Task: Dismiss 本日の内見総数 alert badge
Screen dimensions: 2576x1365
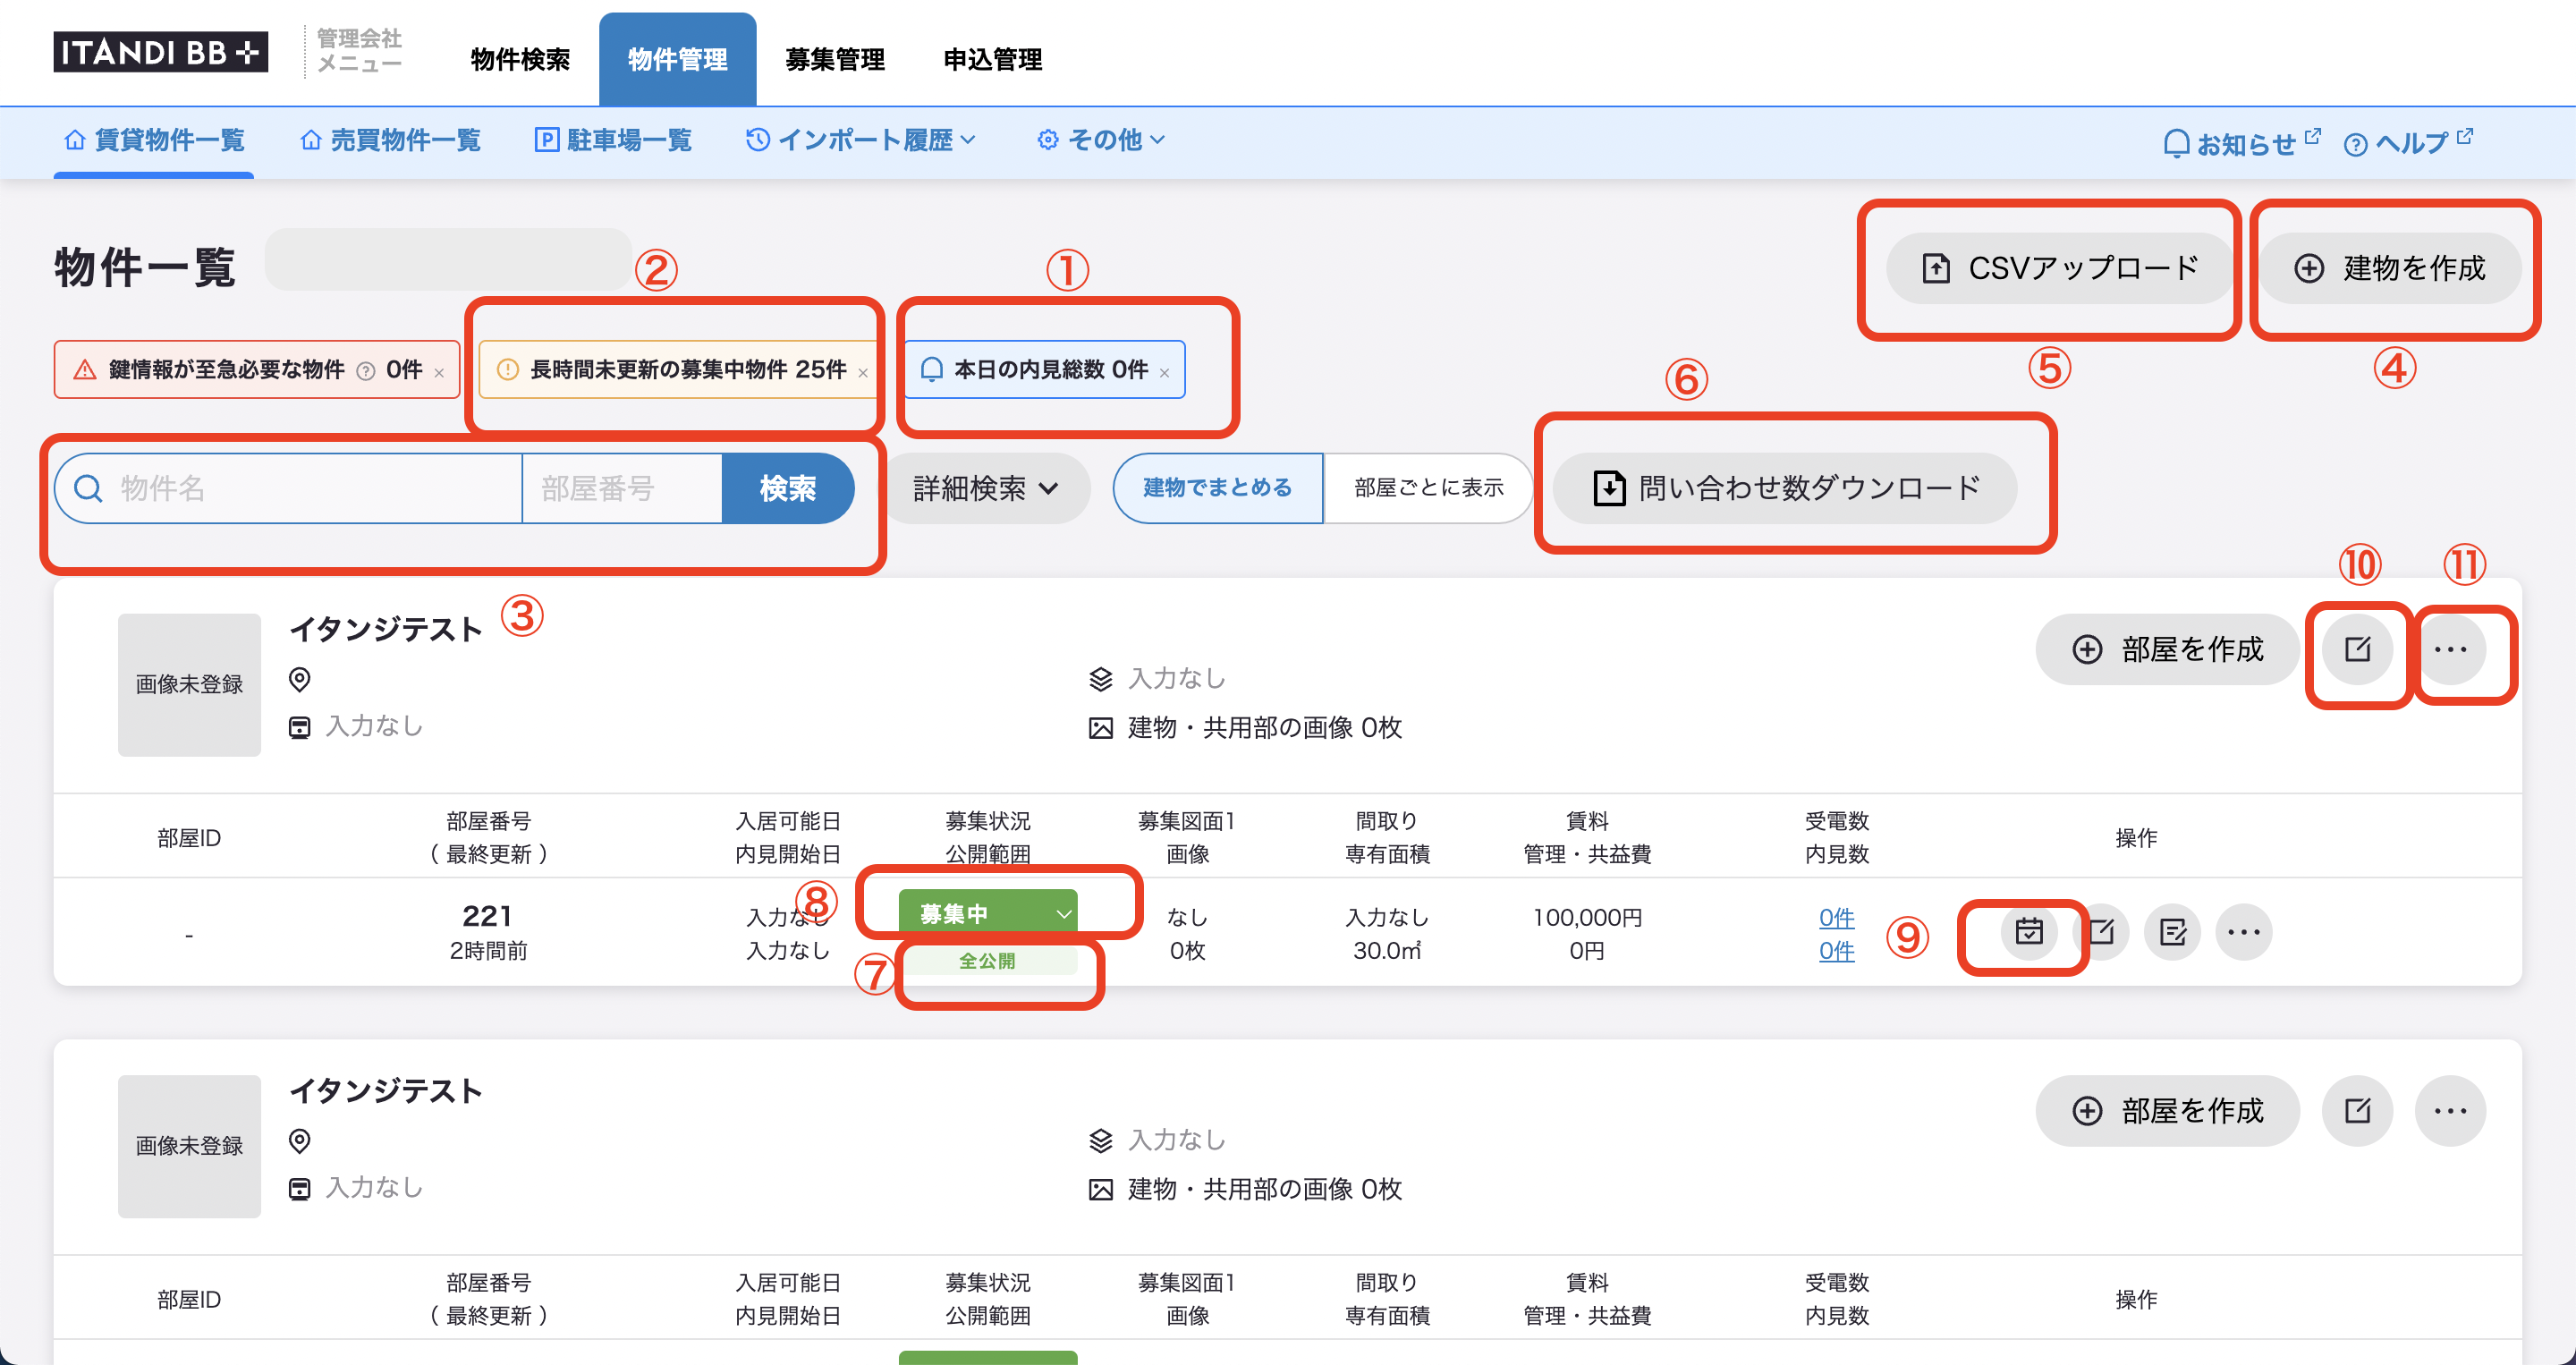Action: (1164, 373)
